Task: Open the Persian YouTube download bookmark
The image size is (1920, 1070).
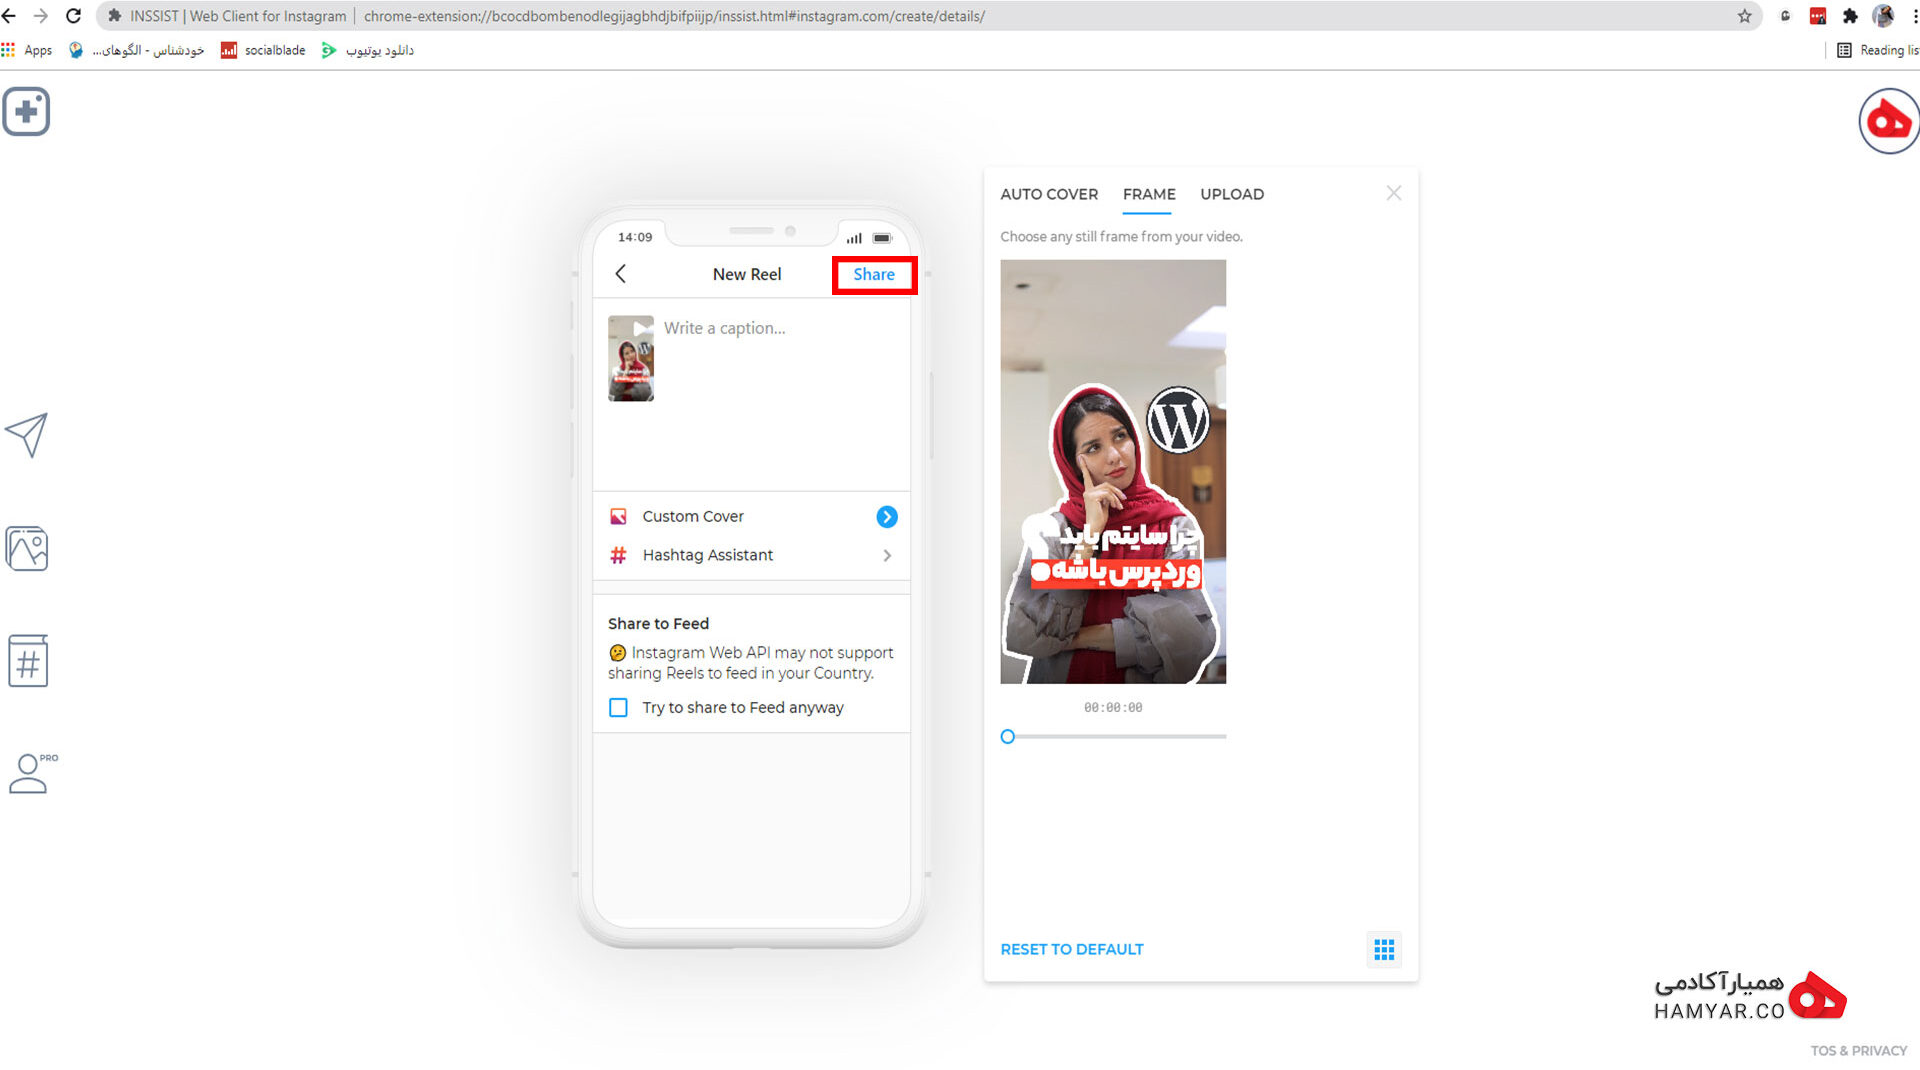Action: 367,50
